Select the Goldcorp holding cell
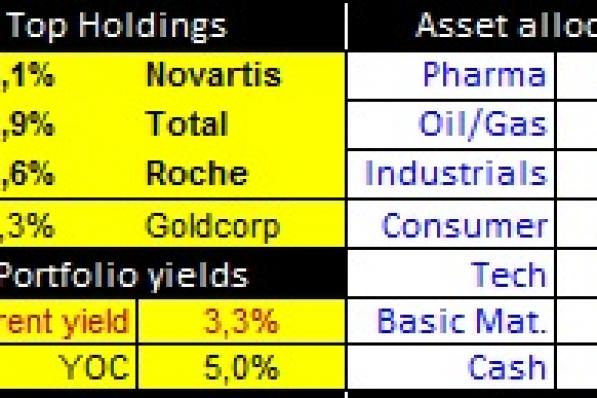 [x=213, y=225]
